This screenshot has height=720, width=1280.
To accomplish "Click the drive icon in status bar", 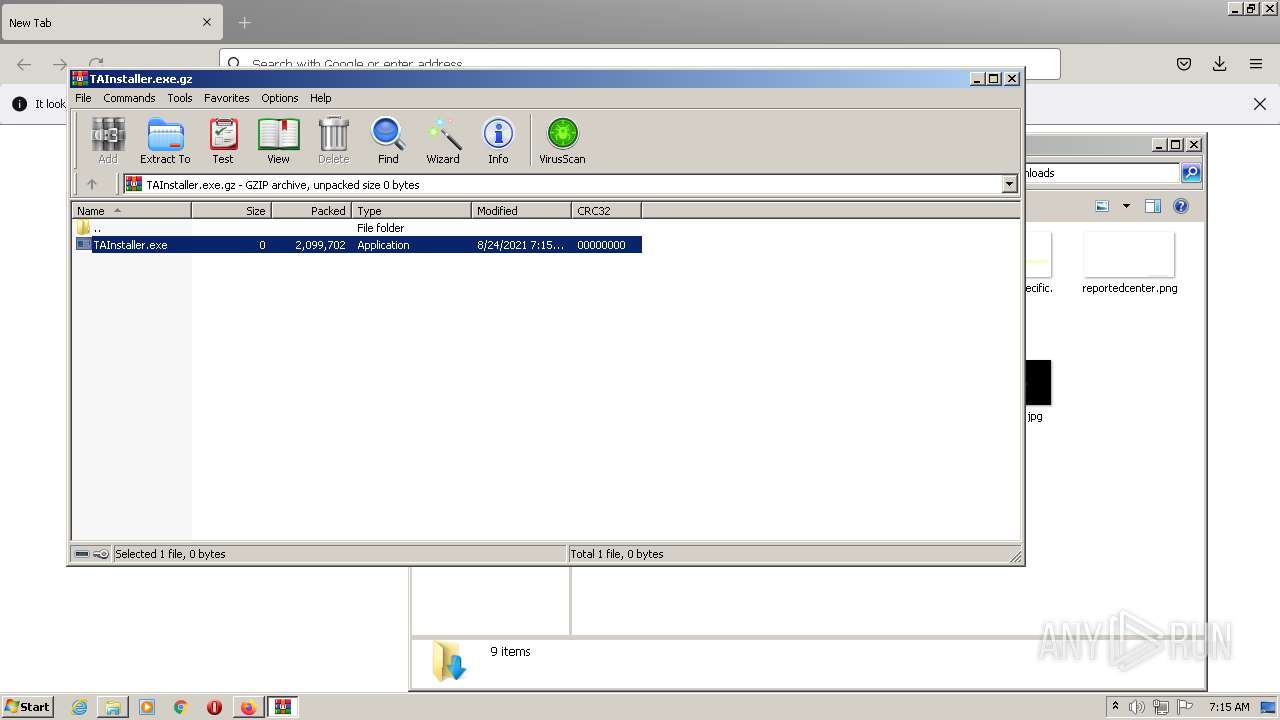I will [82, 554].
